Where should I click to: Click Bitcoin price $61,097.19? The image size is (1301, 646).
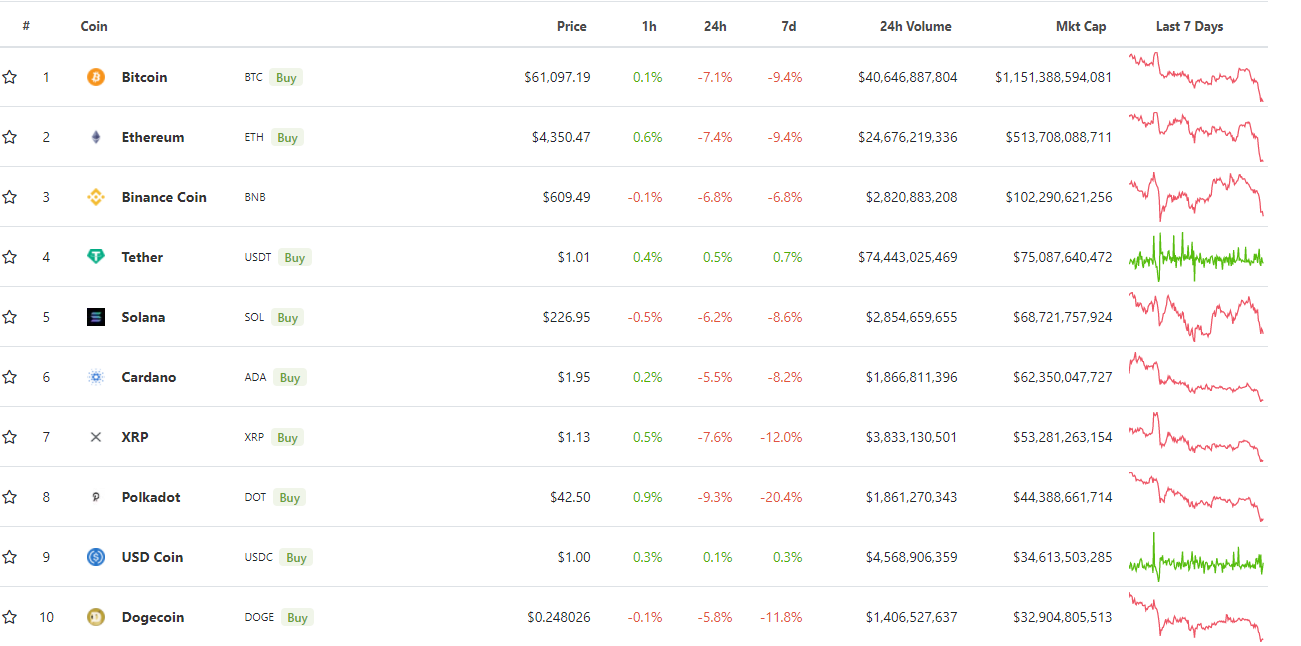point(557,77)
